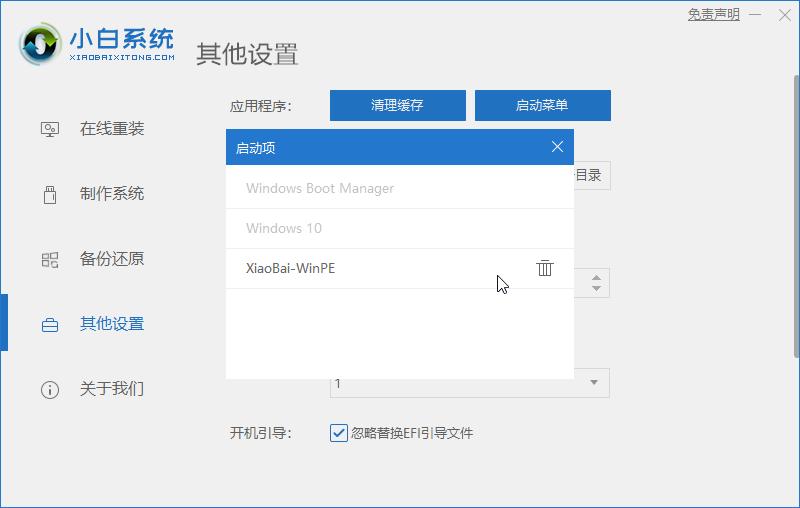Close the 小白系统 window
The image size is (800, 508).
pyautogui.click(x=785, y=15)
